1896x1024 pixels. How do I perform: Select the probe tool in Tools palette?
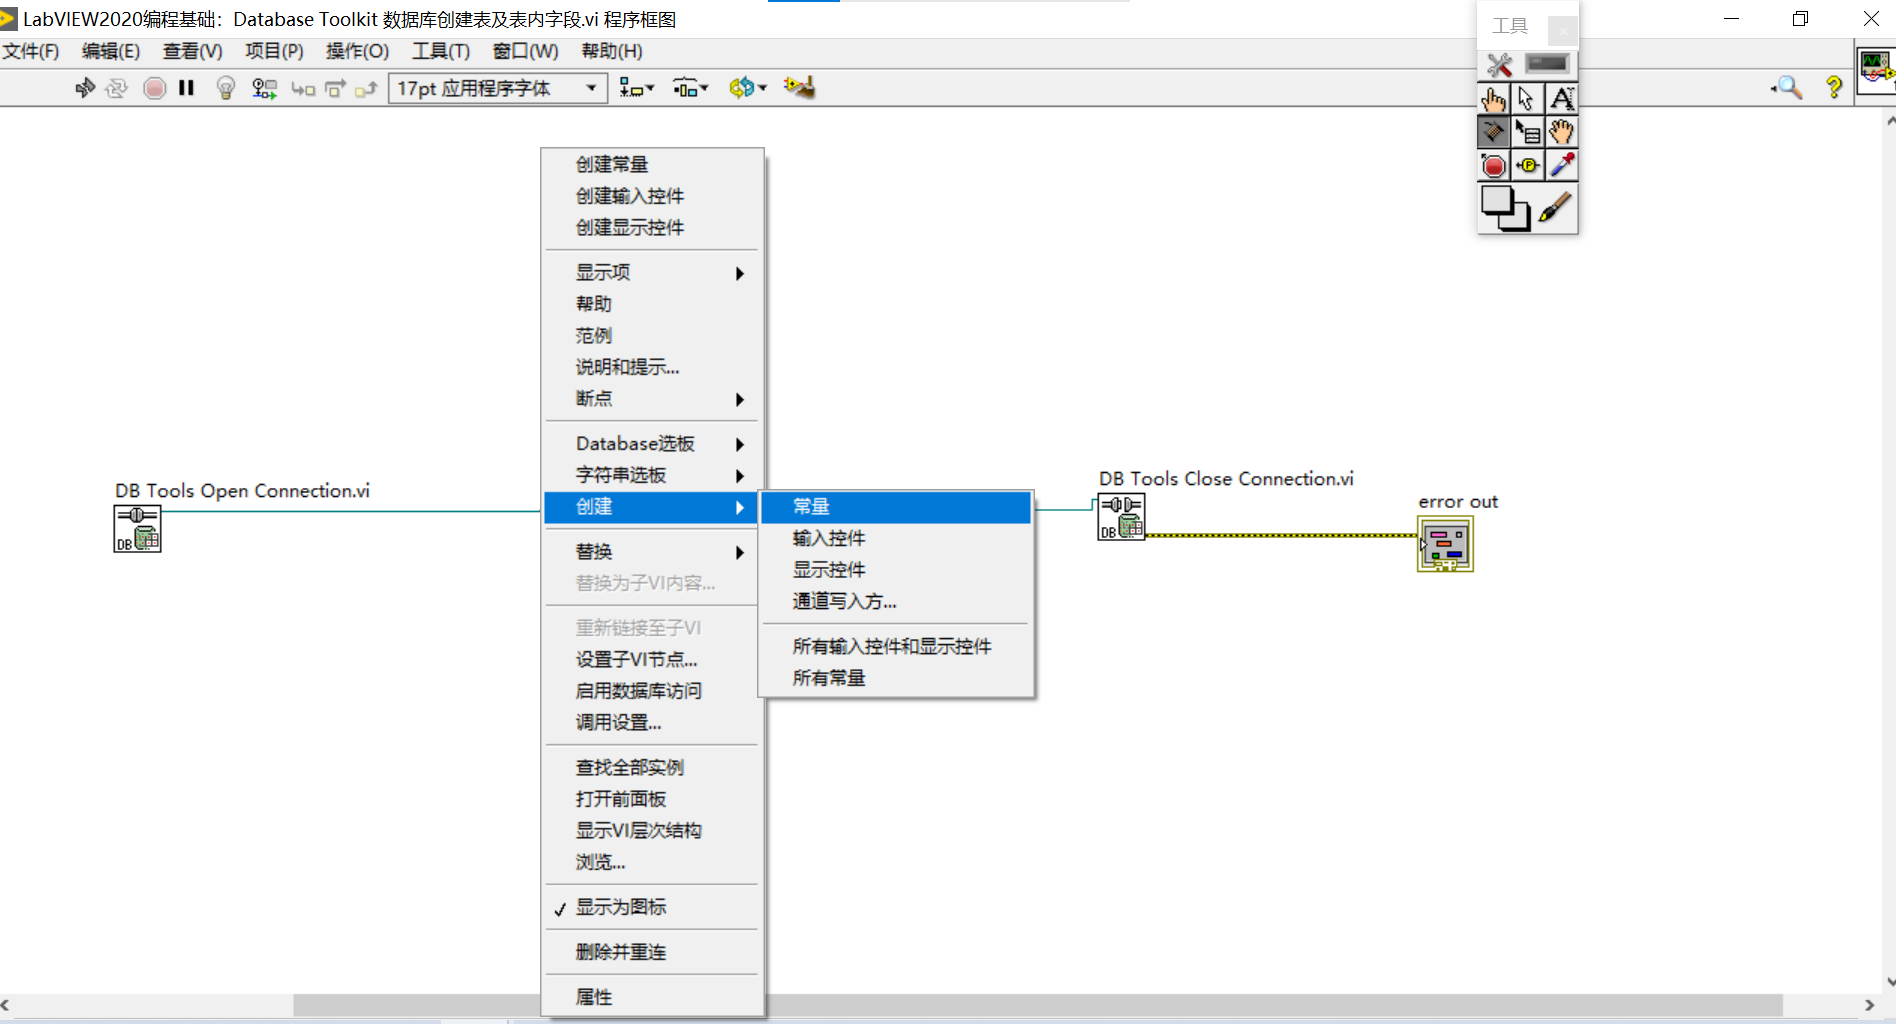[x=1527, y=165]
